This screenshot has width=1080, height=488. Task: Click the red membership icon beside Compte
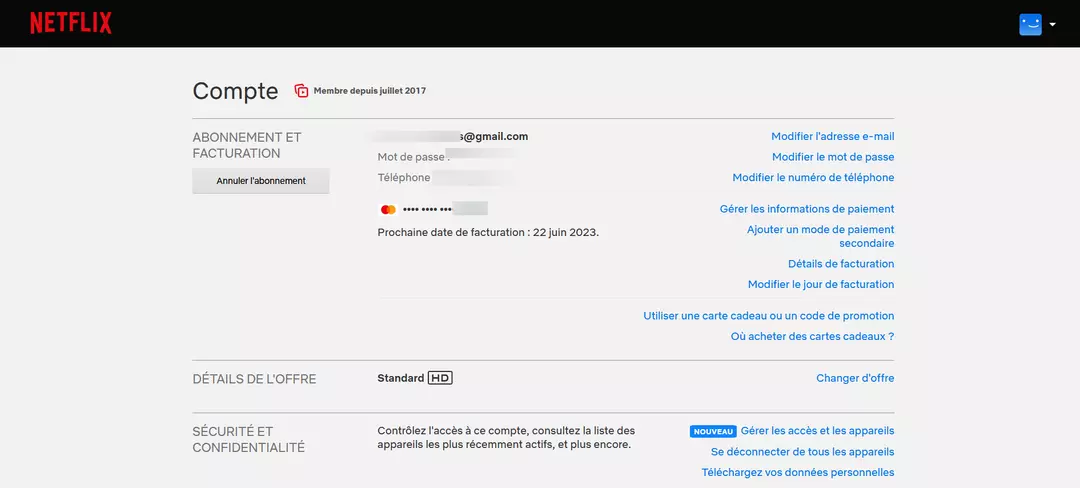coord(301,91)
